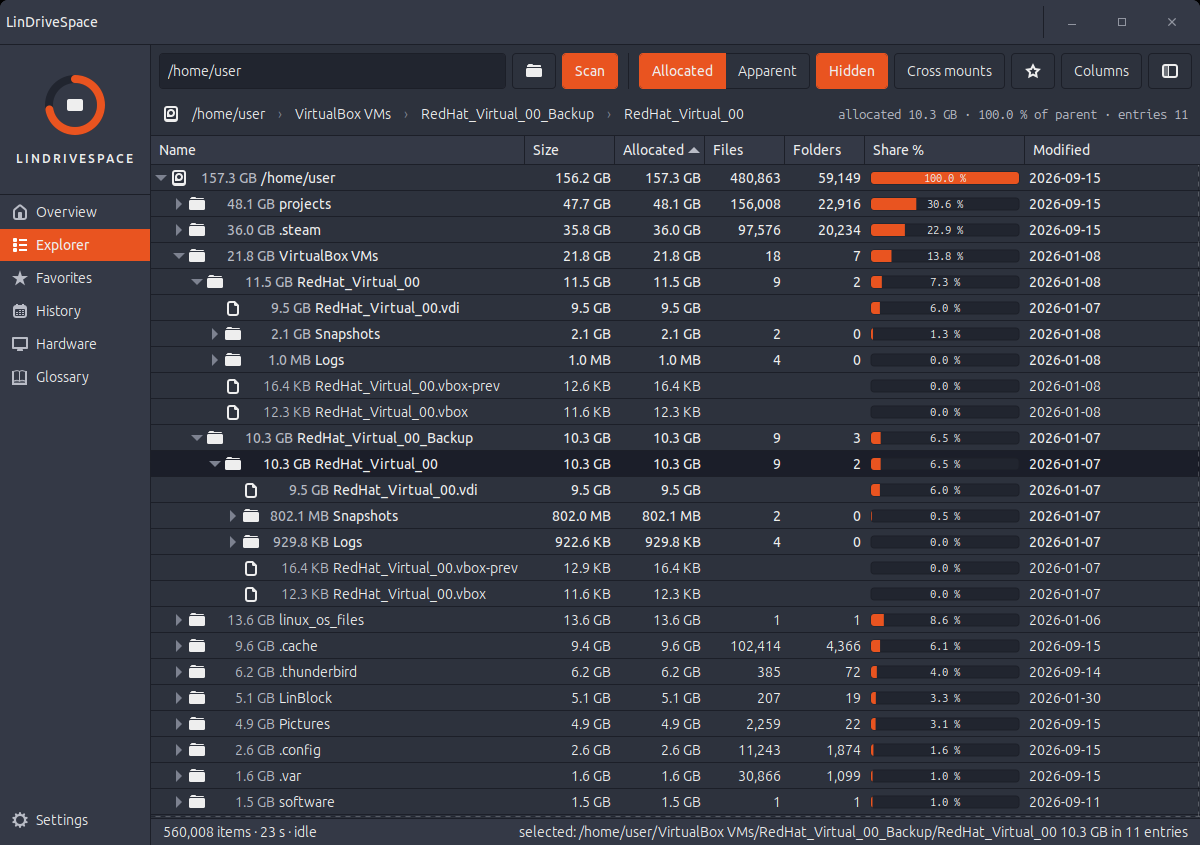Edit the /home/user path field
This screenshot has height=845, width=1200.
333,71
